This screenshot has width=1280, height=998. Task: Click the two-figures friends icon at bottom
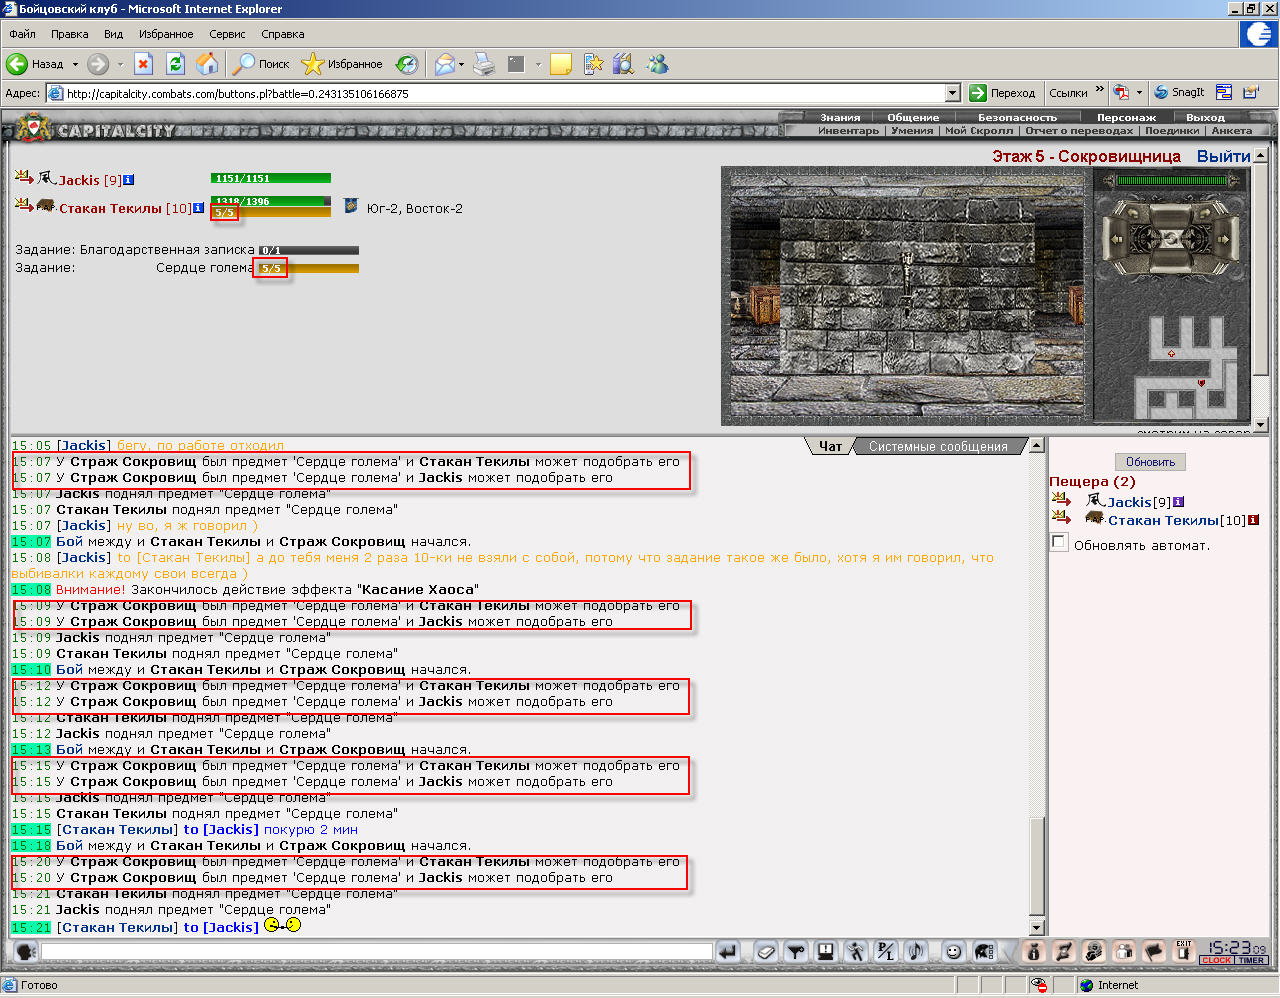pyautogui.click(x=1124, y=951)
